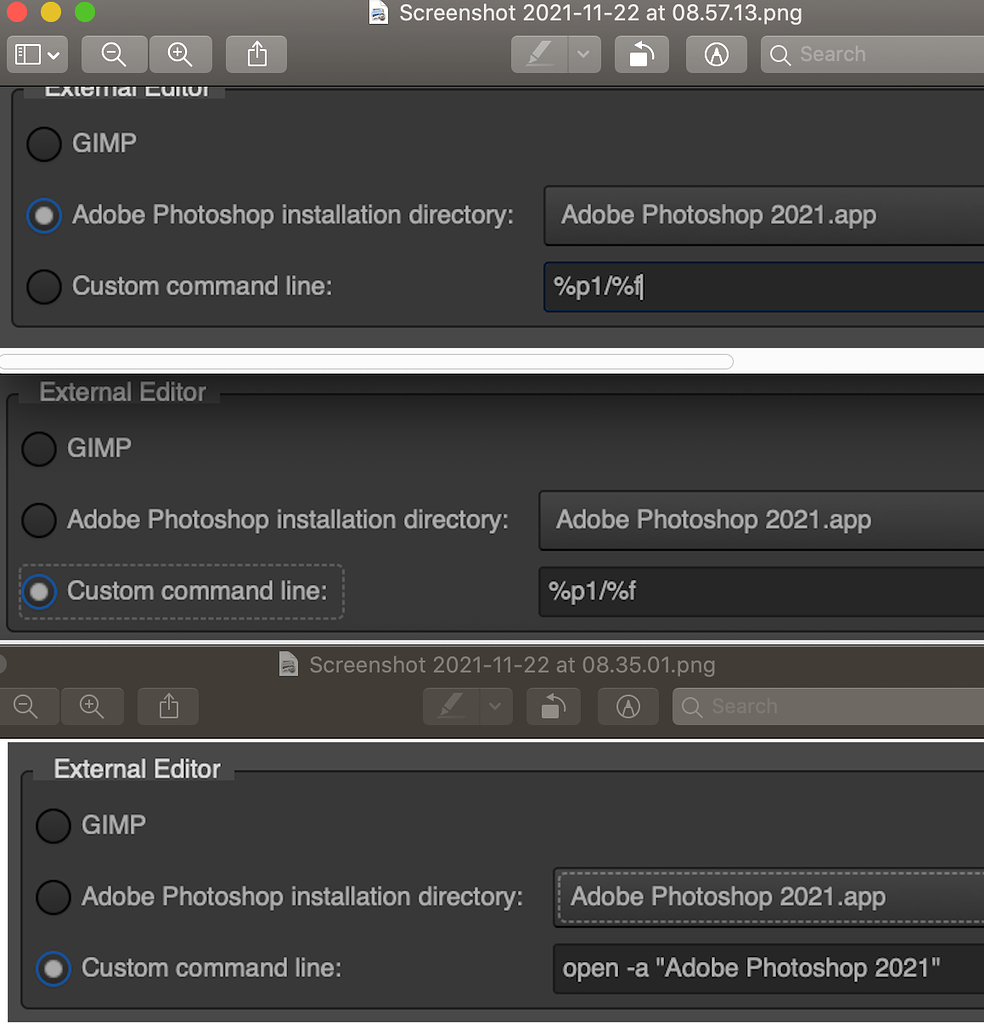Open the sidebar view menu dropdown

tap(37, 54)
